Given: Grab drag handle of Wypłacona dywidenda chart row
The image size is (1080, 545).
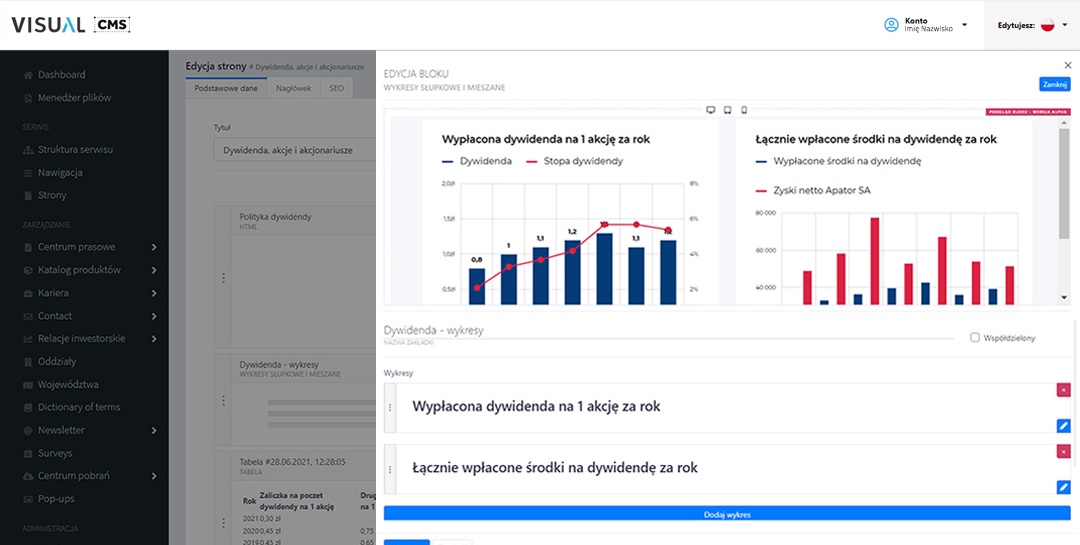Looking at the screenshot, I should [x=390, y=408].
